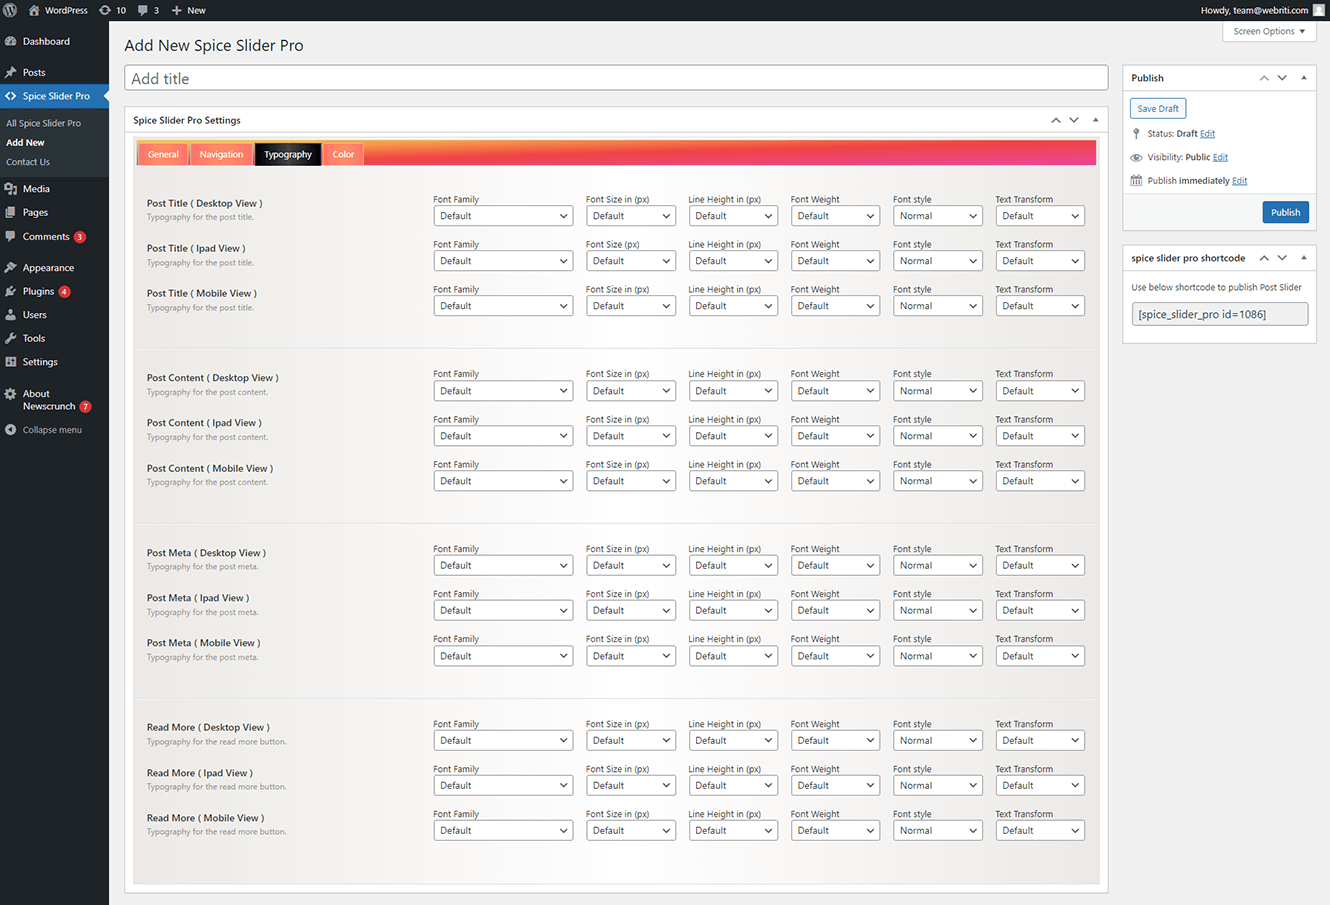Viewport: 1330px width, 905px height.
Task: Edit the Publish immediately link
Action: coord(1239,181)
